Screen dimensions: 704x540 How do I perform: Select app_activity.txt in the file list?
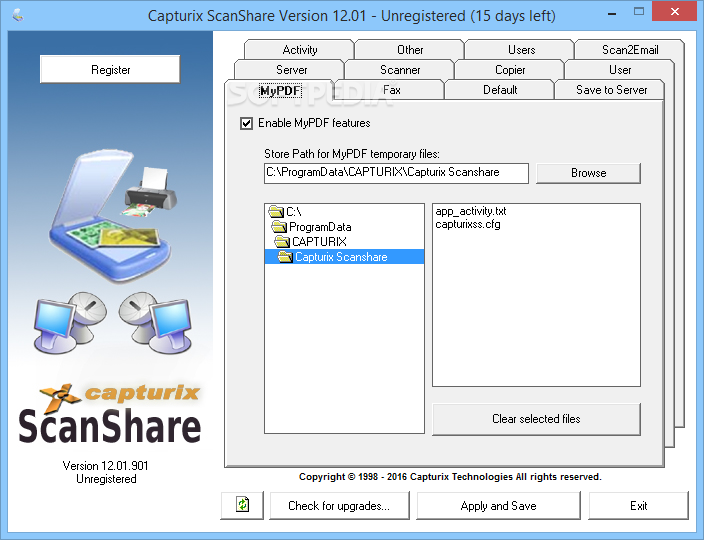(471, 211)
